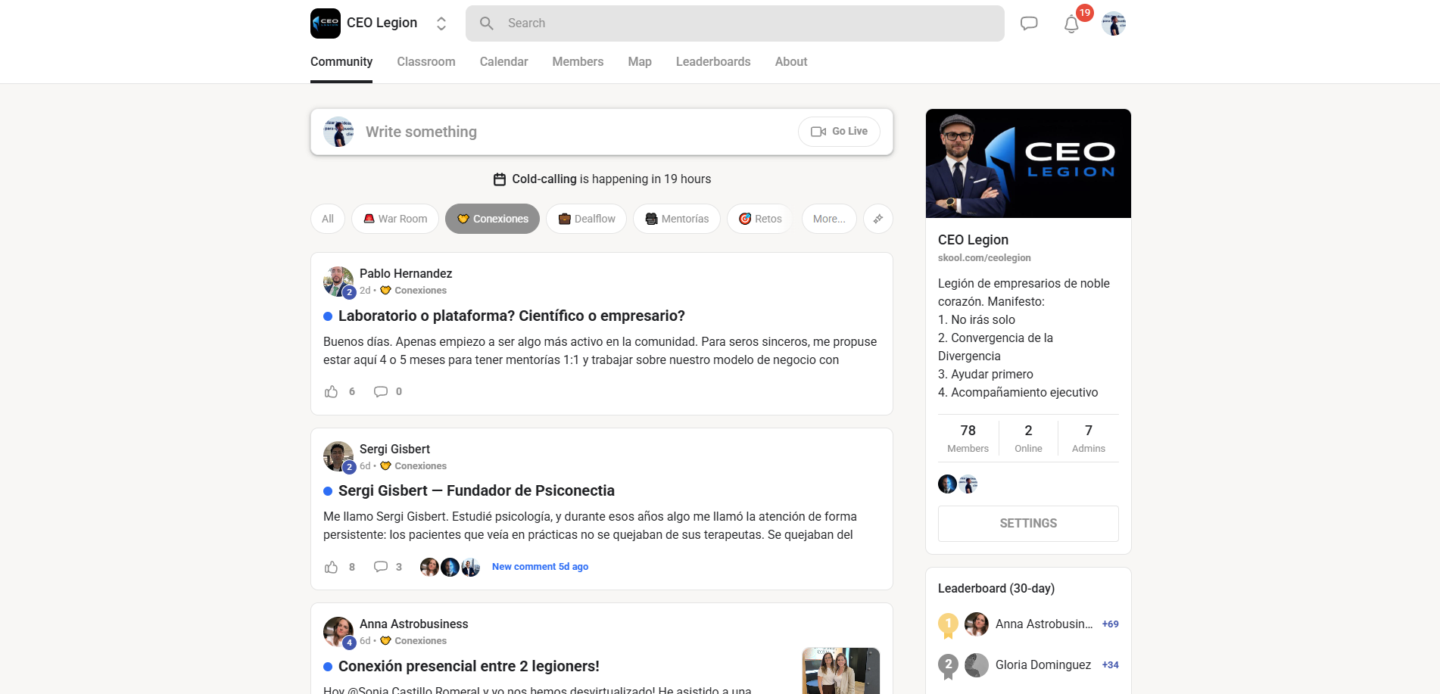
Task: Click the first online member avatar in sidebar
Action: coord(947,484)
